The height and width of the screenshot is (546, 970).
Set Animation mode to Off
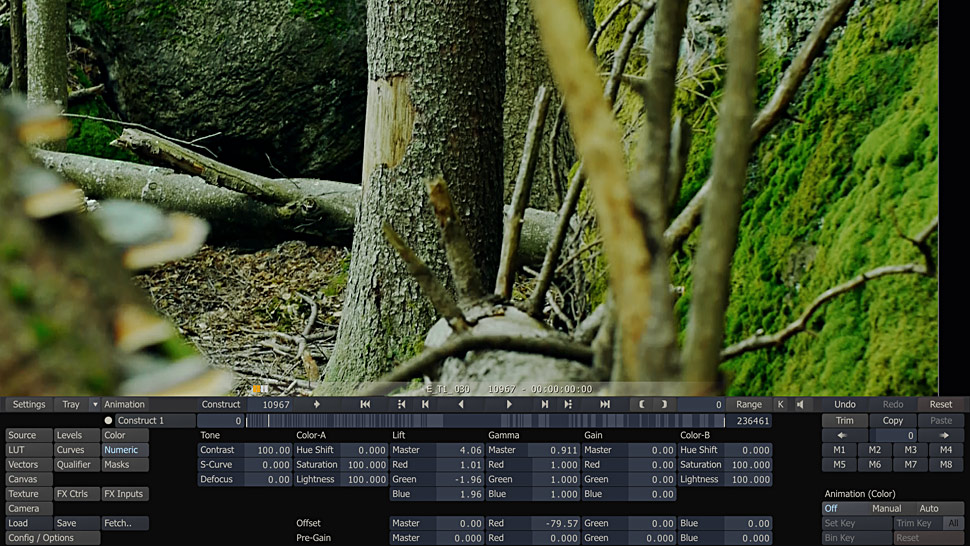tap(832, 509)
